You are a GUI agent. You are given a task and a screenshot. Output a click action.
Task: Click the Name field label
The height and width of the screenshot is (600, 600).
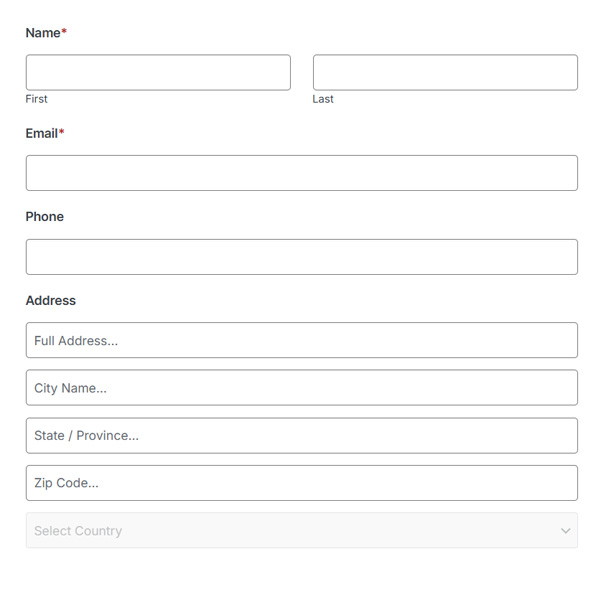43,33
